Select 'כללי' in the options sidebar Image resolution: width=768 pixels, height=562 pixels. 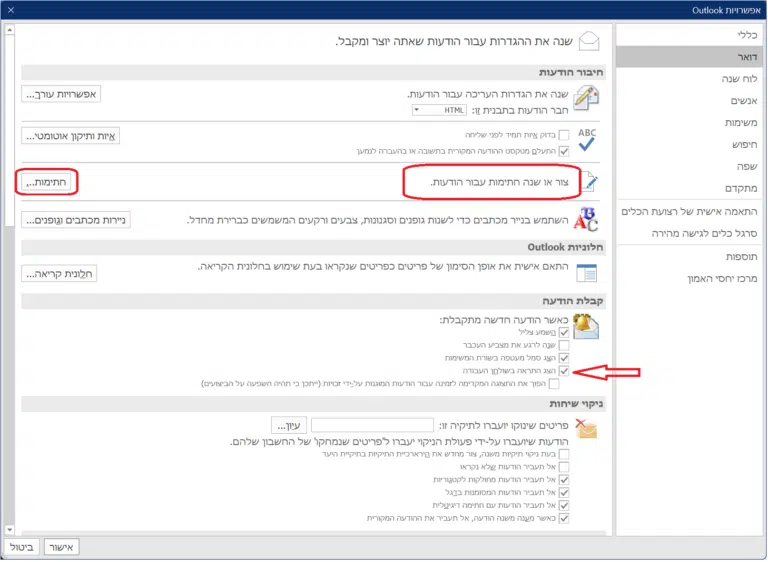pyautogui.click(x=689, y=35)
